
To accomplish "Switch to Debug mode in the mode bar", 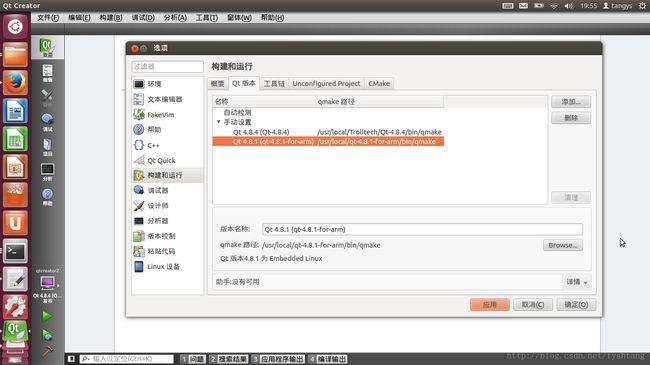I will (x=47, y=122).
